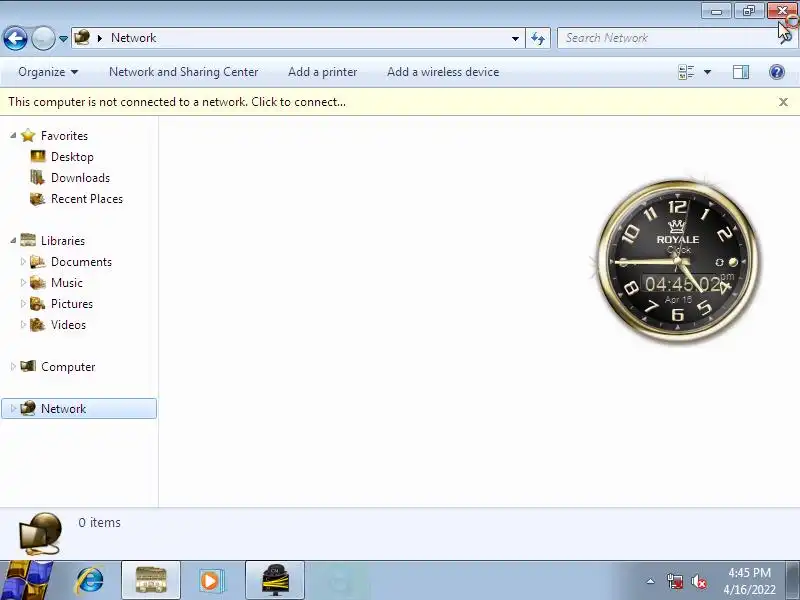Open the Organize menu

pos(48,72)
